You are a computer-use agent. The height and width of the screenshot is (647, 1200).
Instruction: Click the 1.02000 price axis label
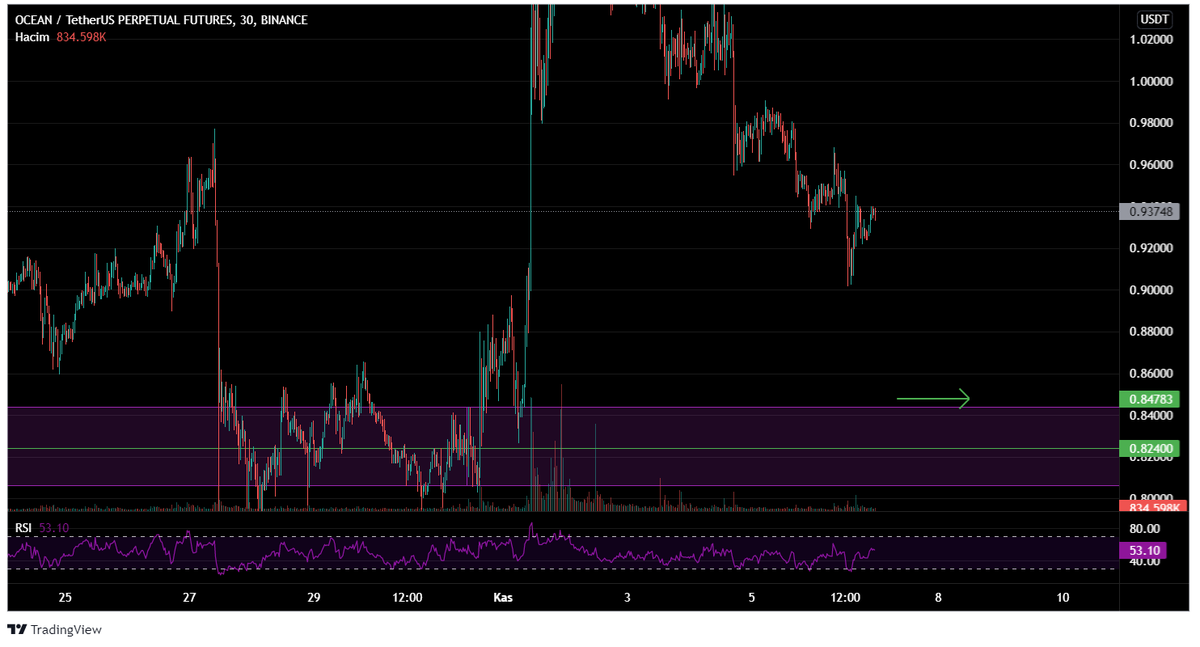point(1150,39)
